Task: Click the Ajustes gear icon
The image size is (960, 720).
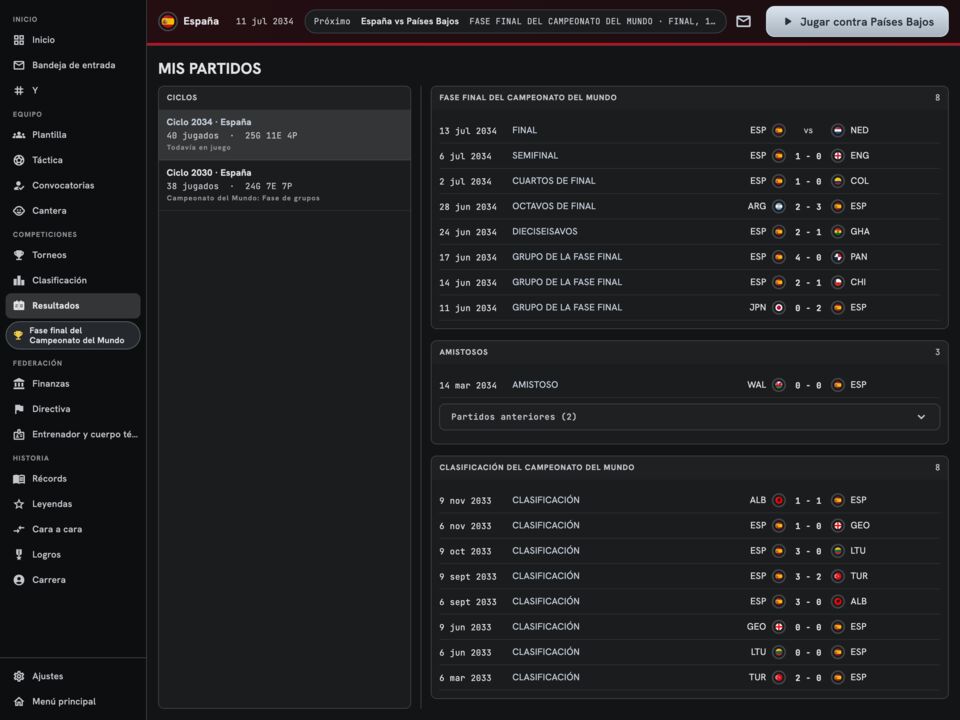Action: (x=19, y=676)
